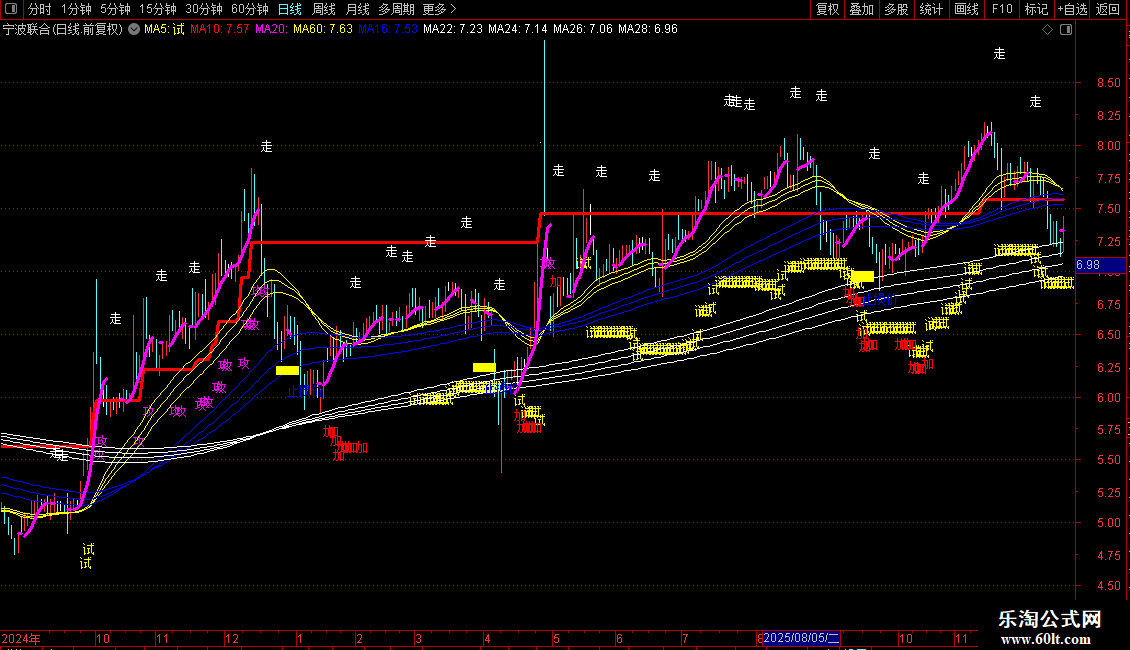Switch to 分时 intraday view
Screen dimensions: 1130x650
(40, 9)
